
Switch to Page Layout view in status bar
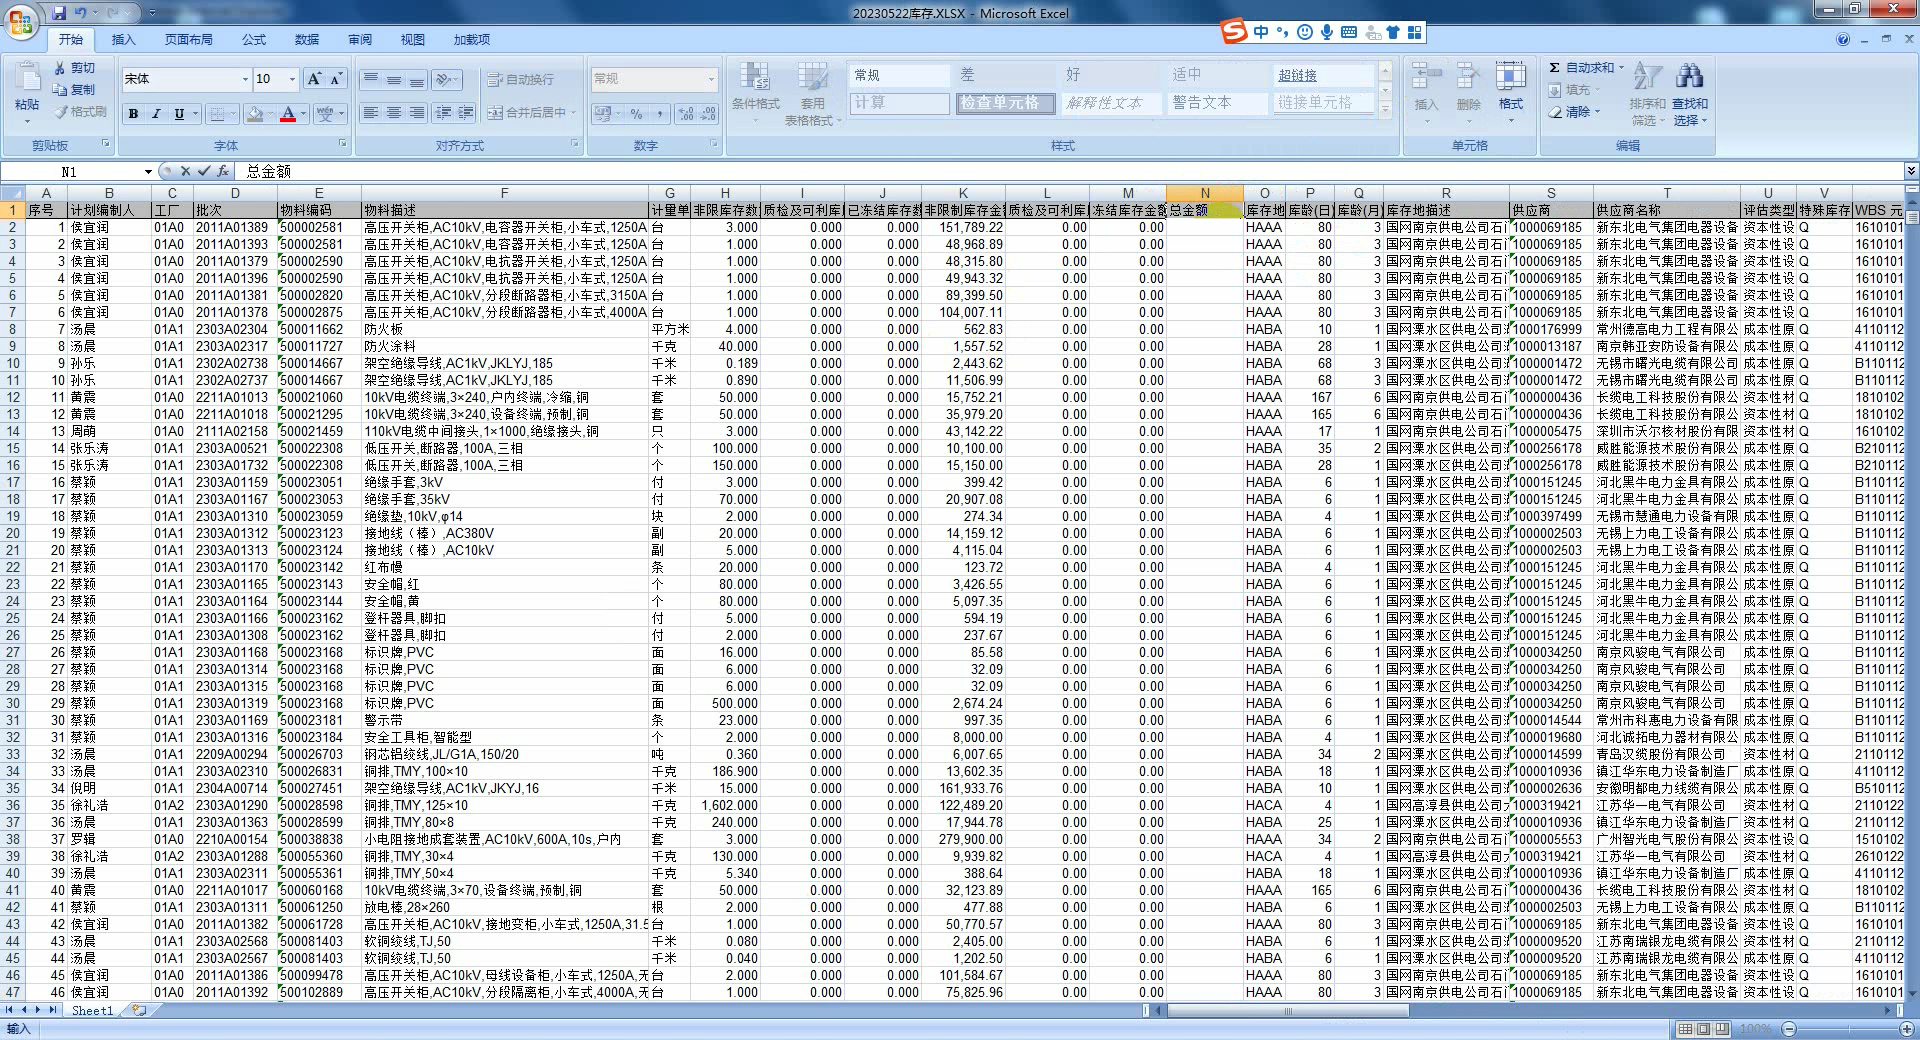[1704, 1029]
